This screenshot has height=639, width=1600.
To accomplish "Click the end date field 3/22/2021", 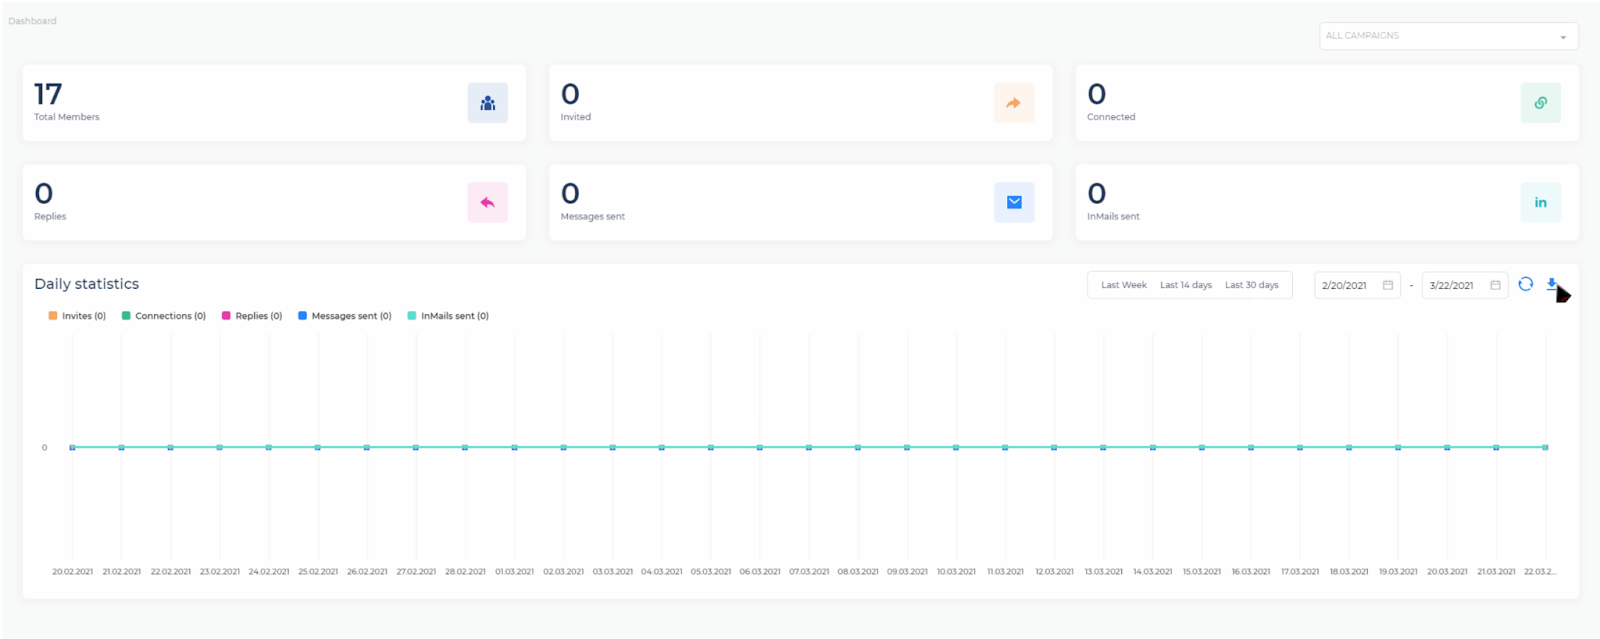I will click(1464, 285).
